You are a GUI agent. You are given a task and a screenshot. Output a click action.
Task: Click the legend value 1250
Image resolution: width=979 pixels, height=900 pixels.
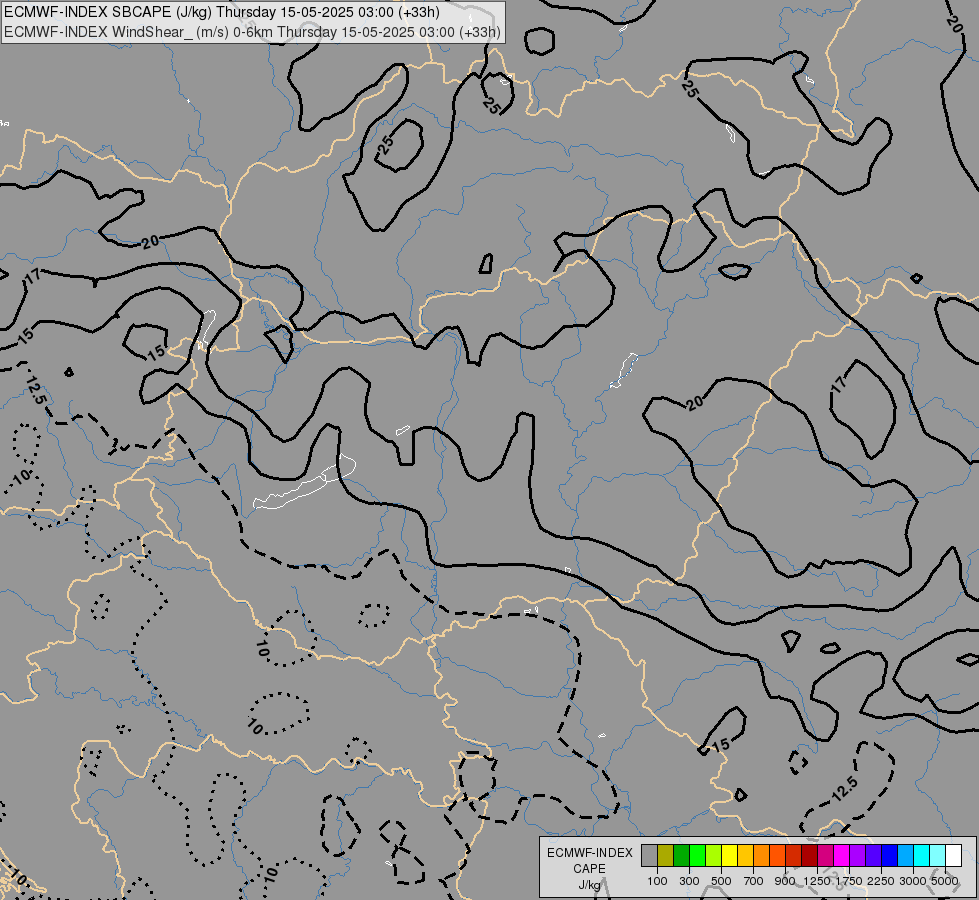(x=817, y=881)
